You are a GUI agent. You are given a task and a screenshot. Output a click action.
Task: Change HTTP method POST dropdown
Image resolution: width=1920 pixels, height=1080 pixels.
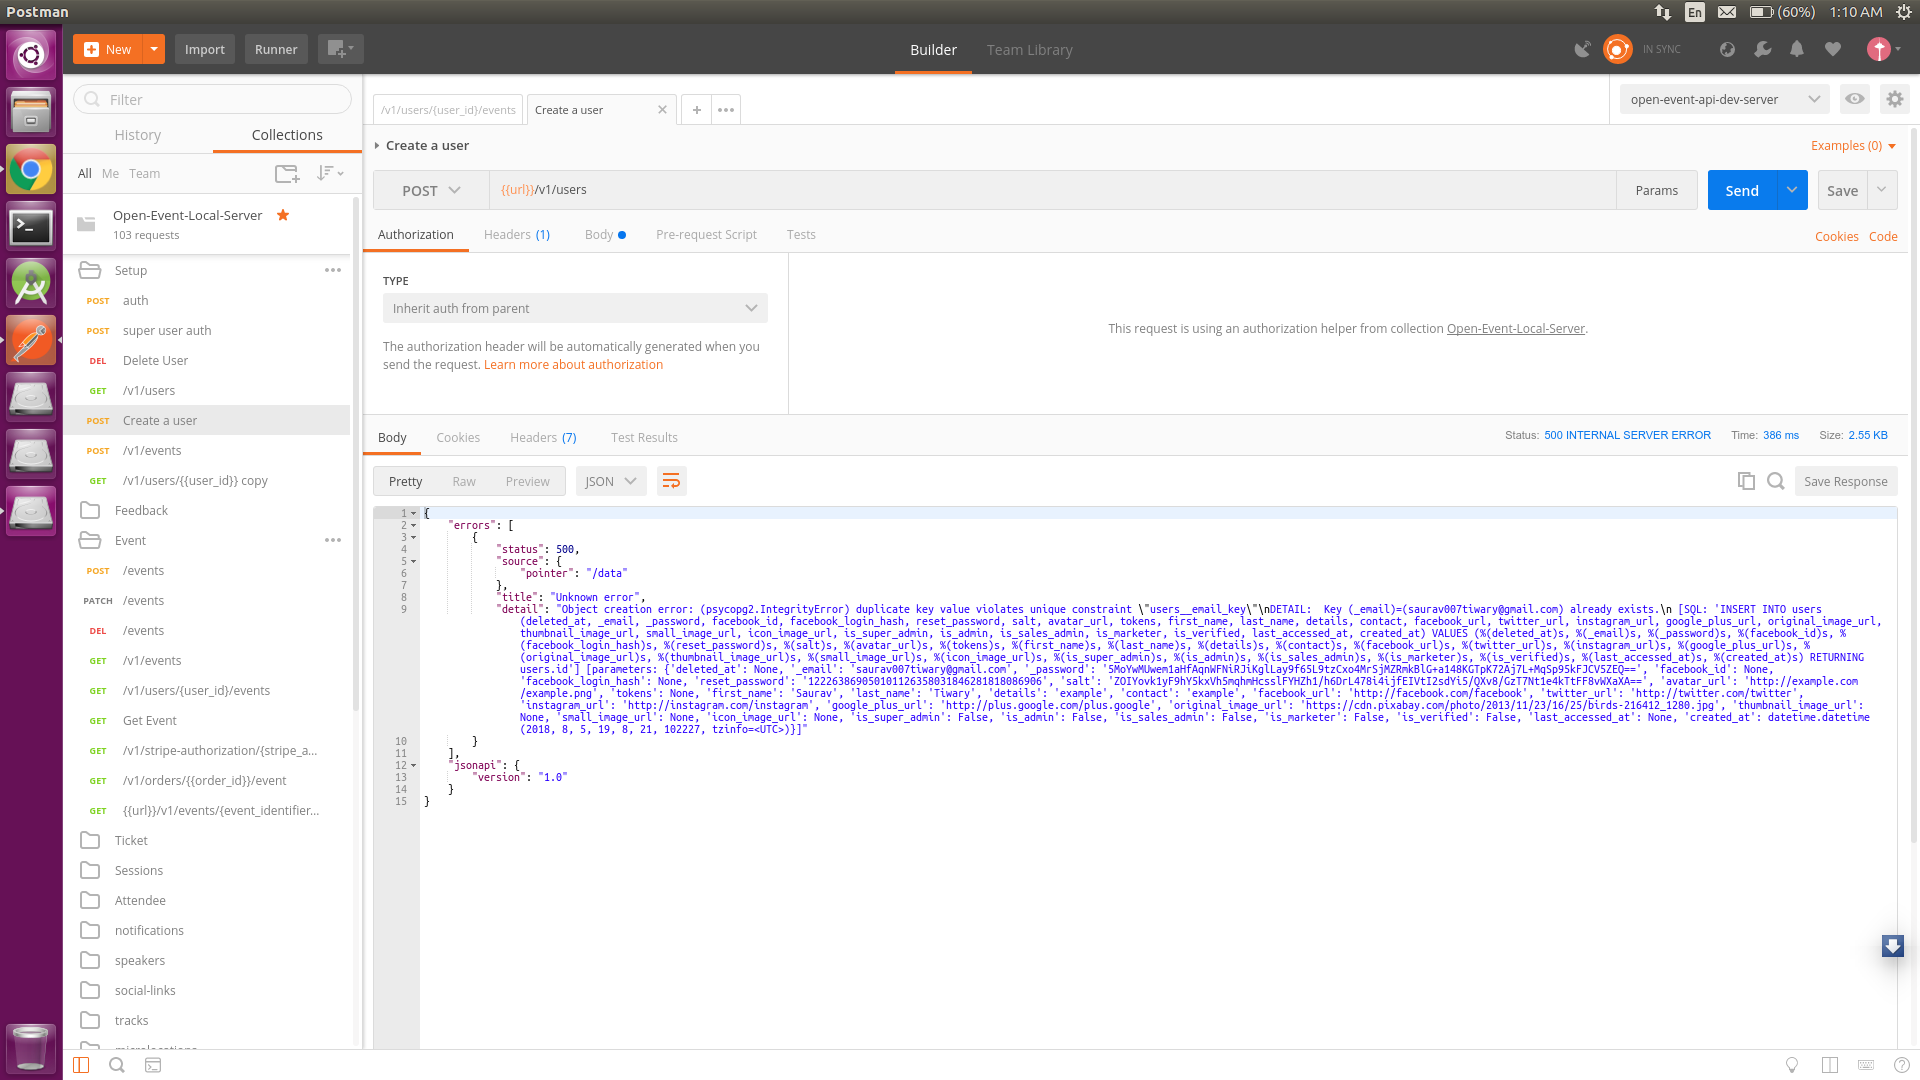(431, 190)
